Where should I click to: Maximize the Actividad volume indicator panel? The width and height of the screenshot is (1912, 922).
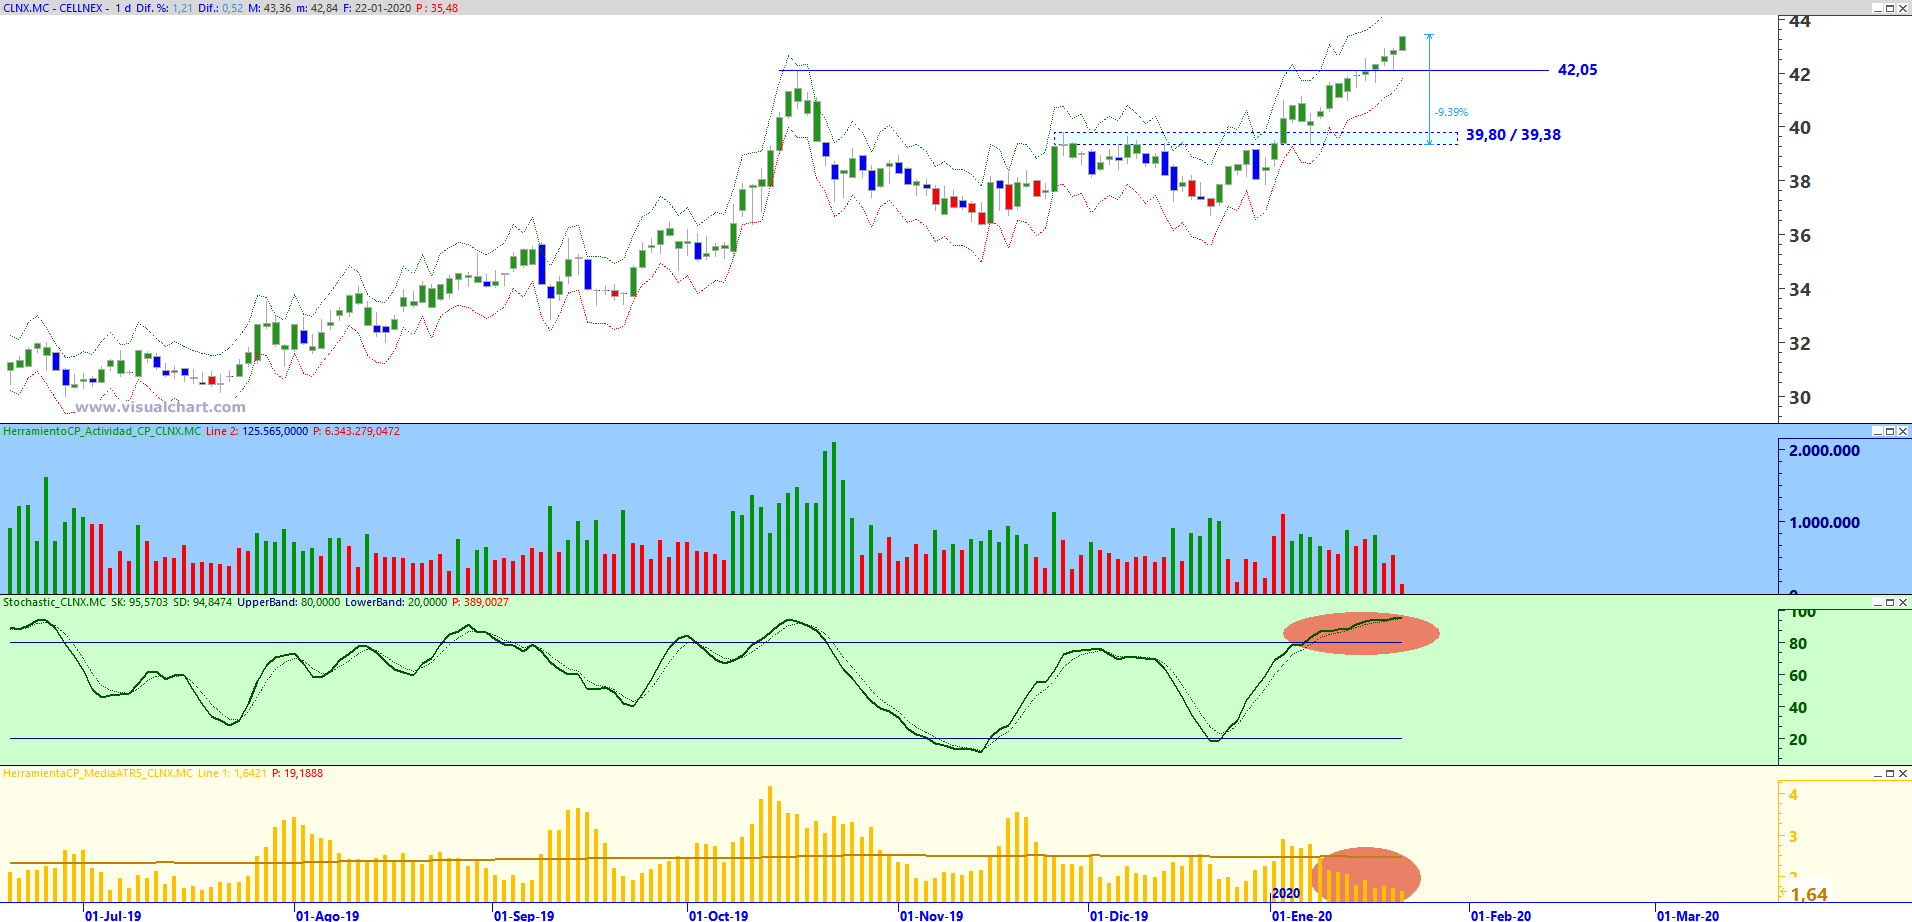[1890, 431]
